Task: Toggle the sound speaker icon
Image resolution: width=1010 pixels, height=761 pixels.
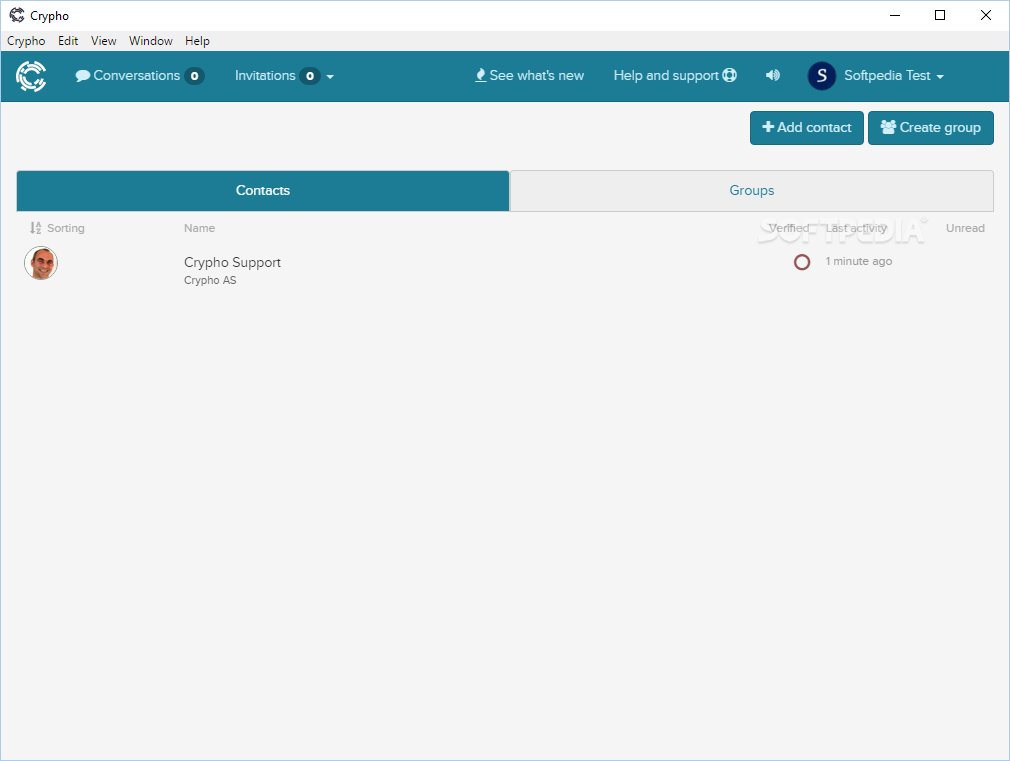Action: (x=772, y=75)
